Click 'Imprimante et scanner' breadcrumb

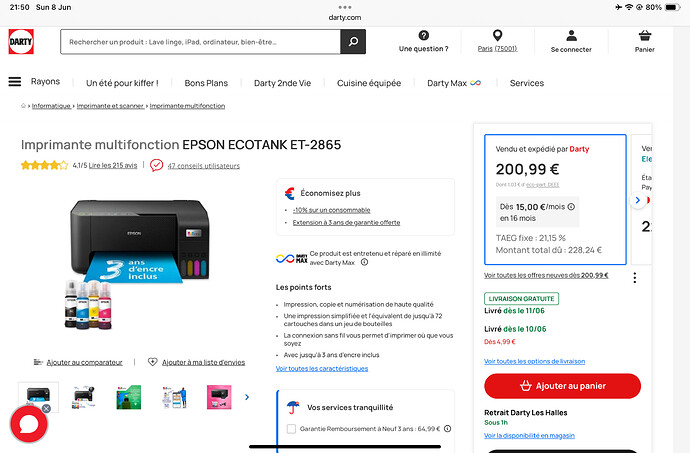[110, 106]
